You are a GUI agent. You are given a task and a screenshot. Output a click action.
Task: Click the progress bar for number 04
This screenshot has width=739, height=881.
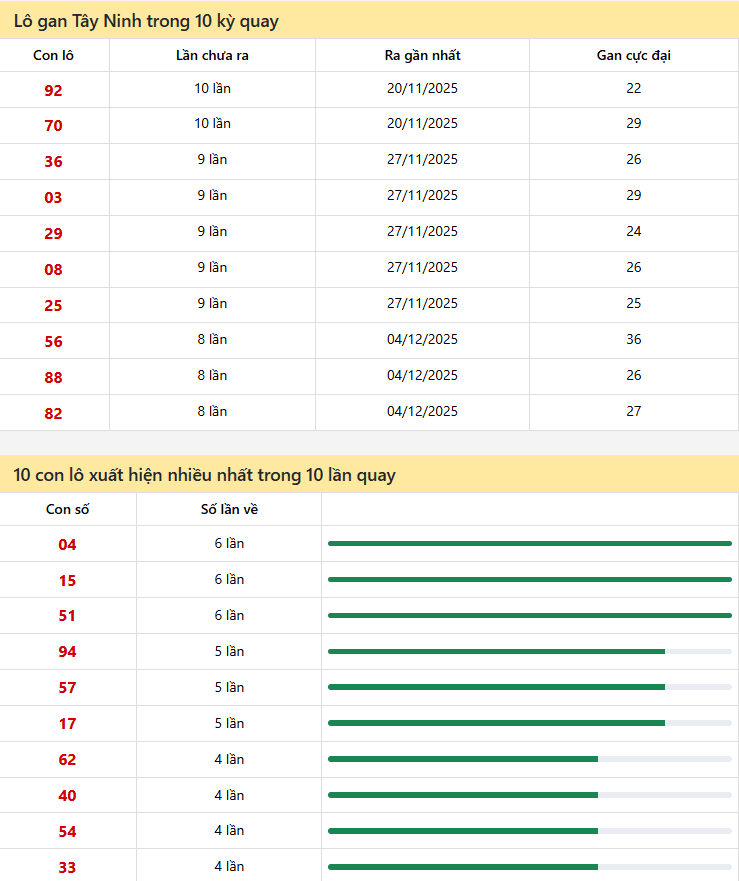(x=529, y=543)
